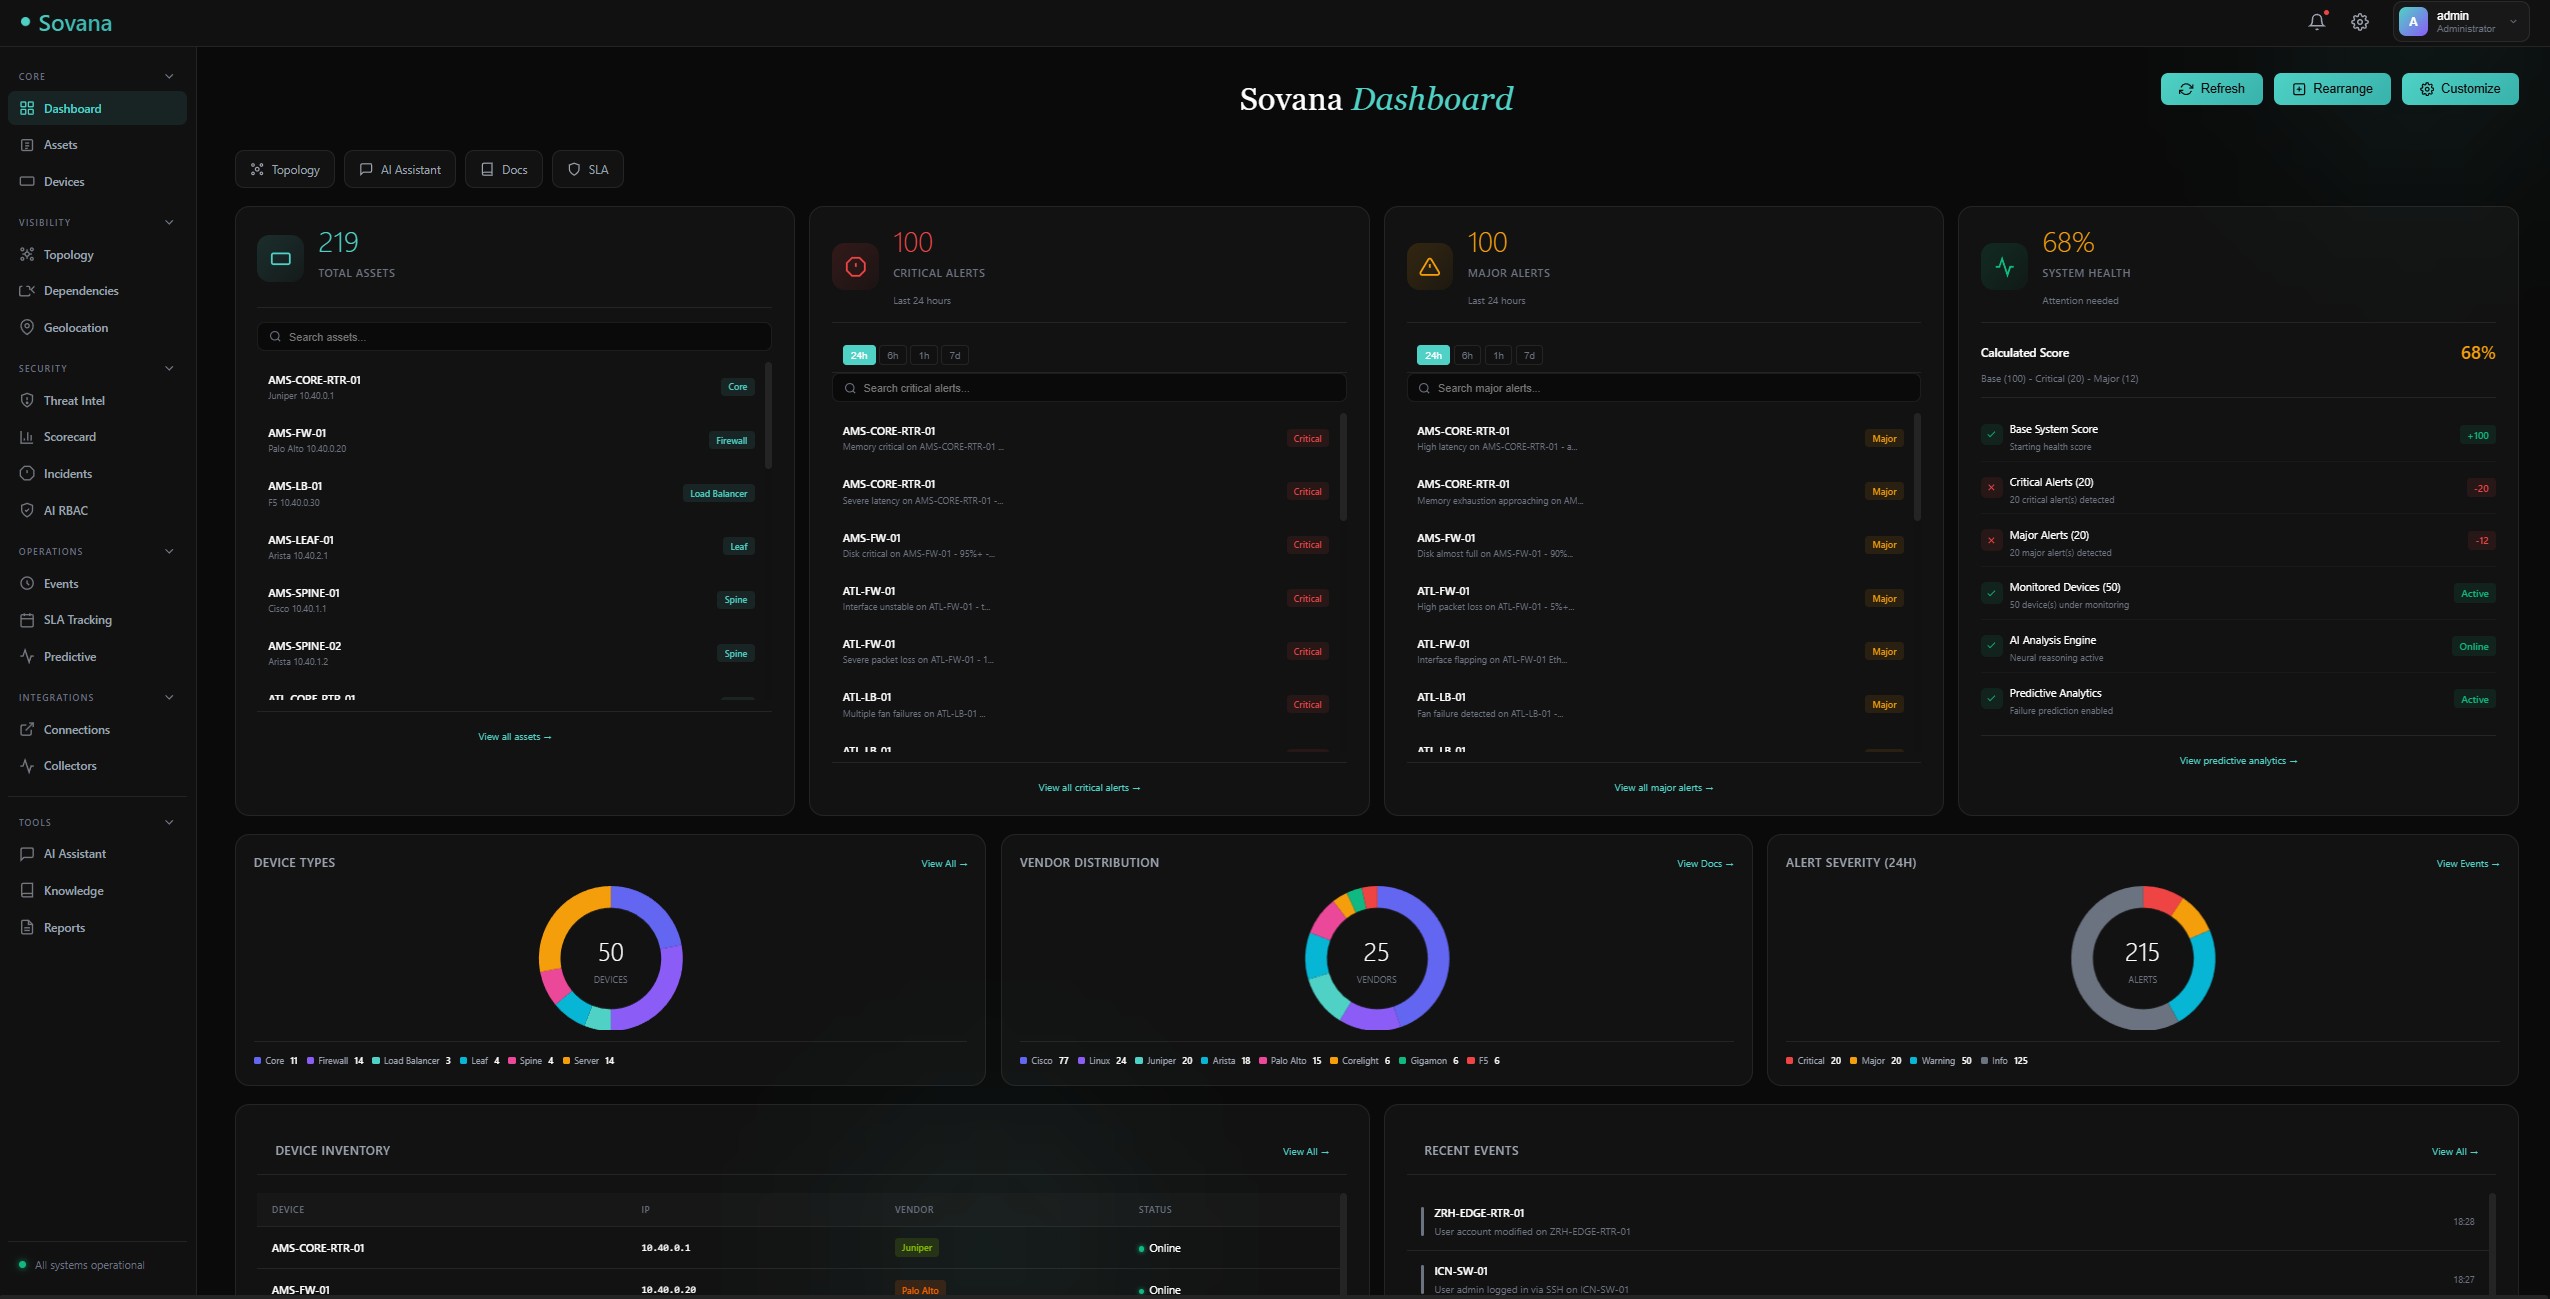Click the Search assets input field
Screen dimensions: 2550x1299
[x=513, y=336]
